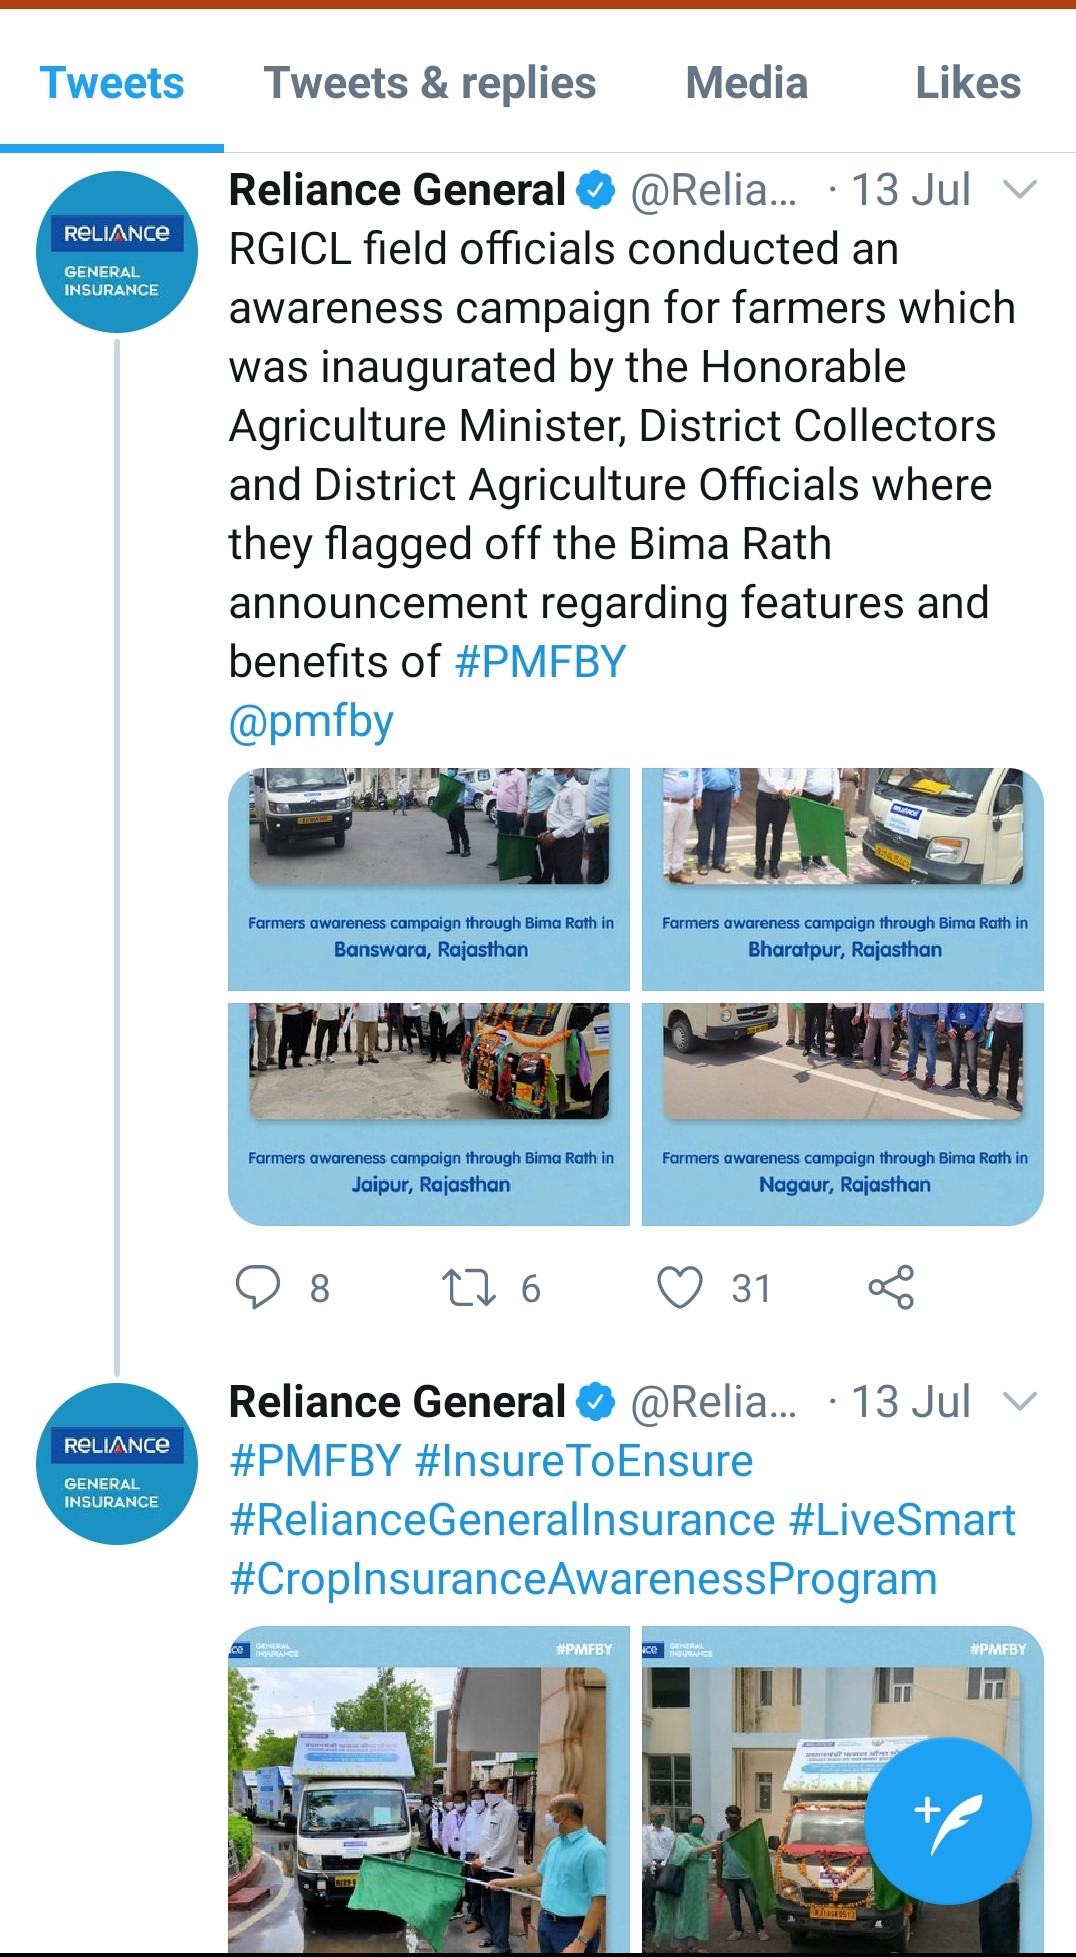Tap verified badge on first tweet
The image size is (1076, 1957).
(597, 190)
